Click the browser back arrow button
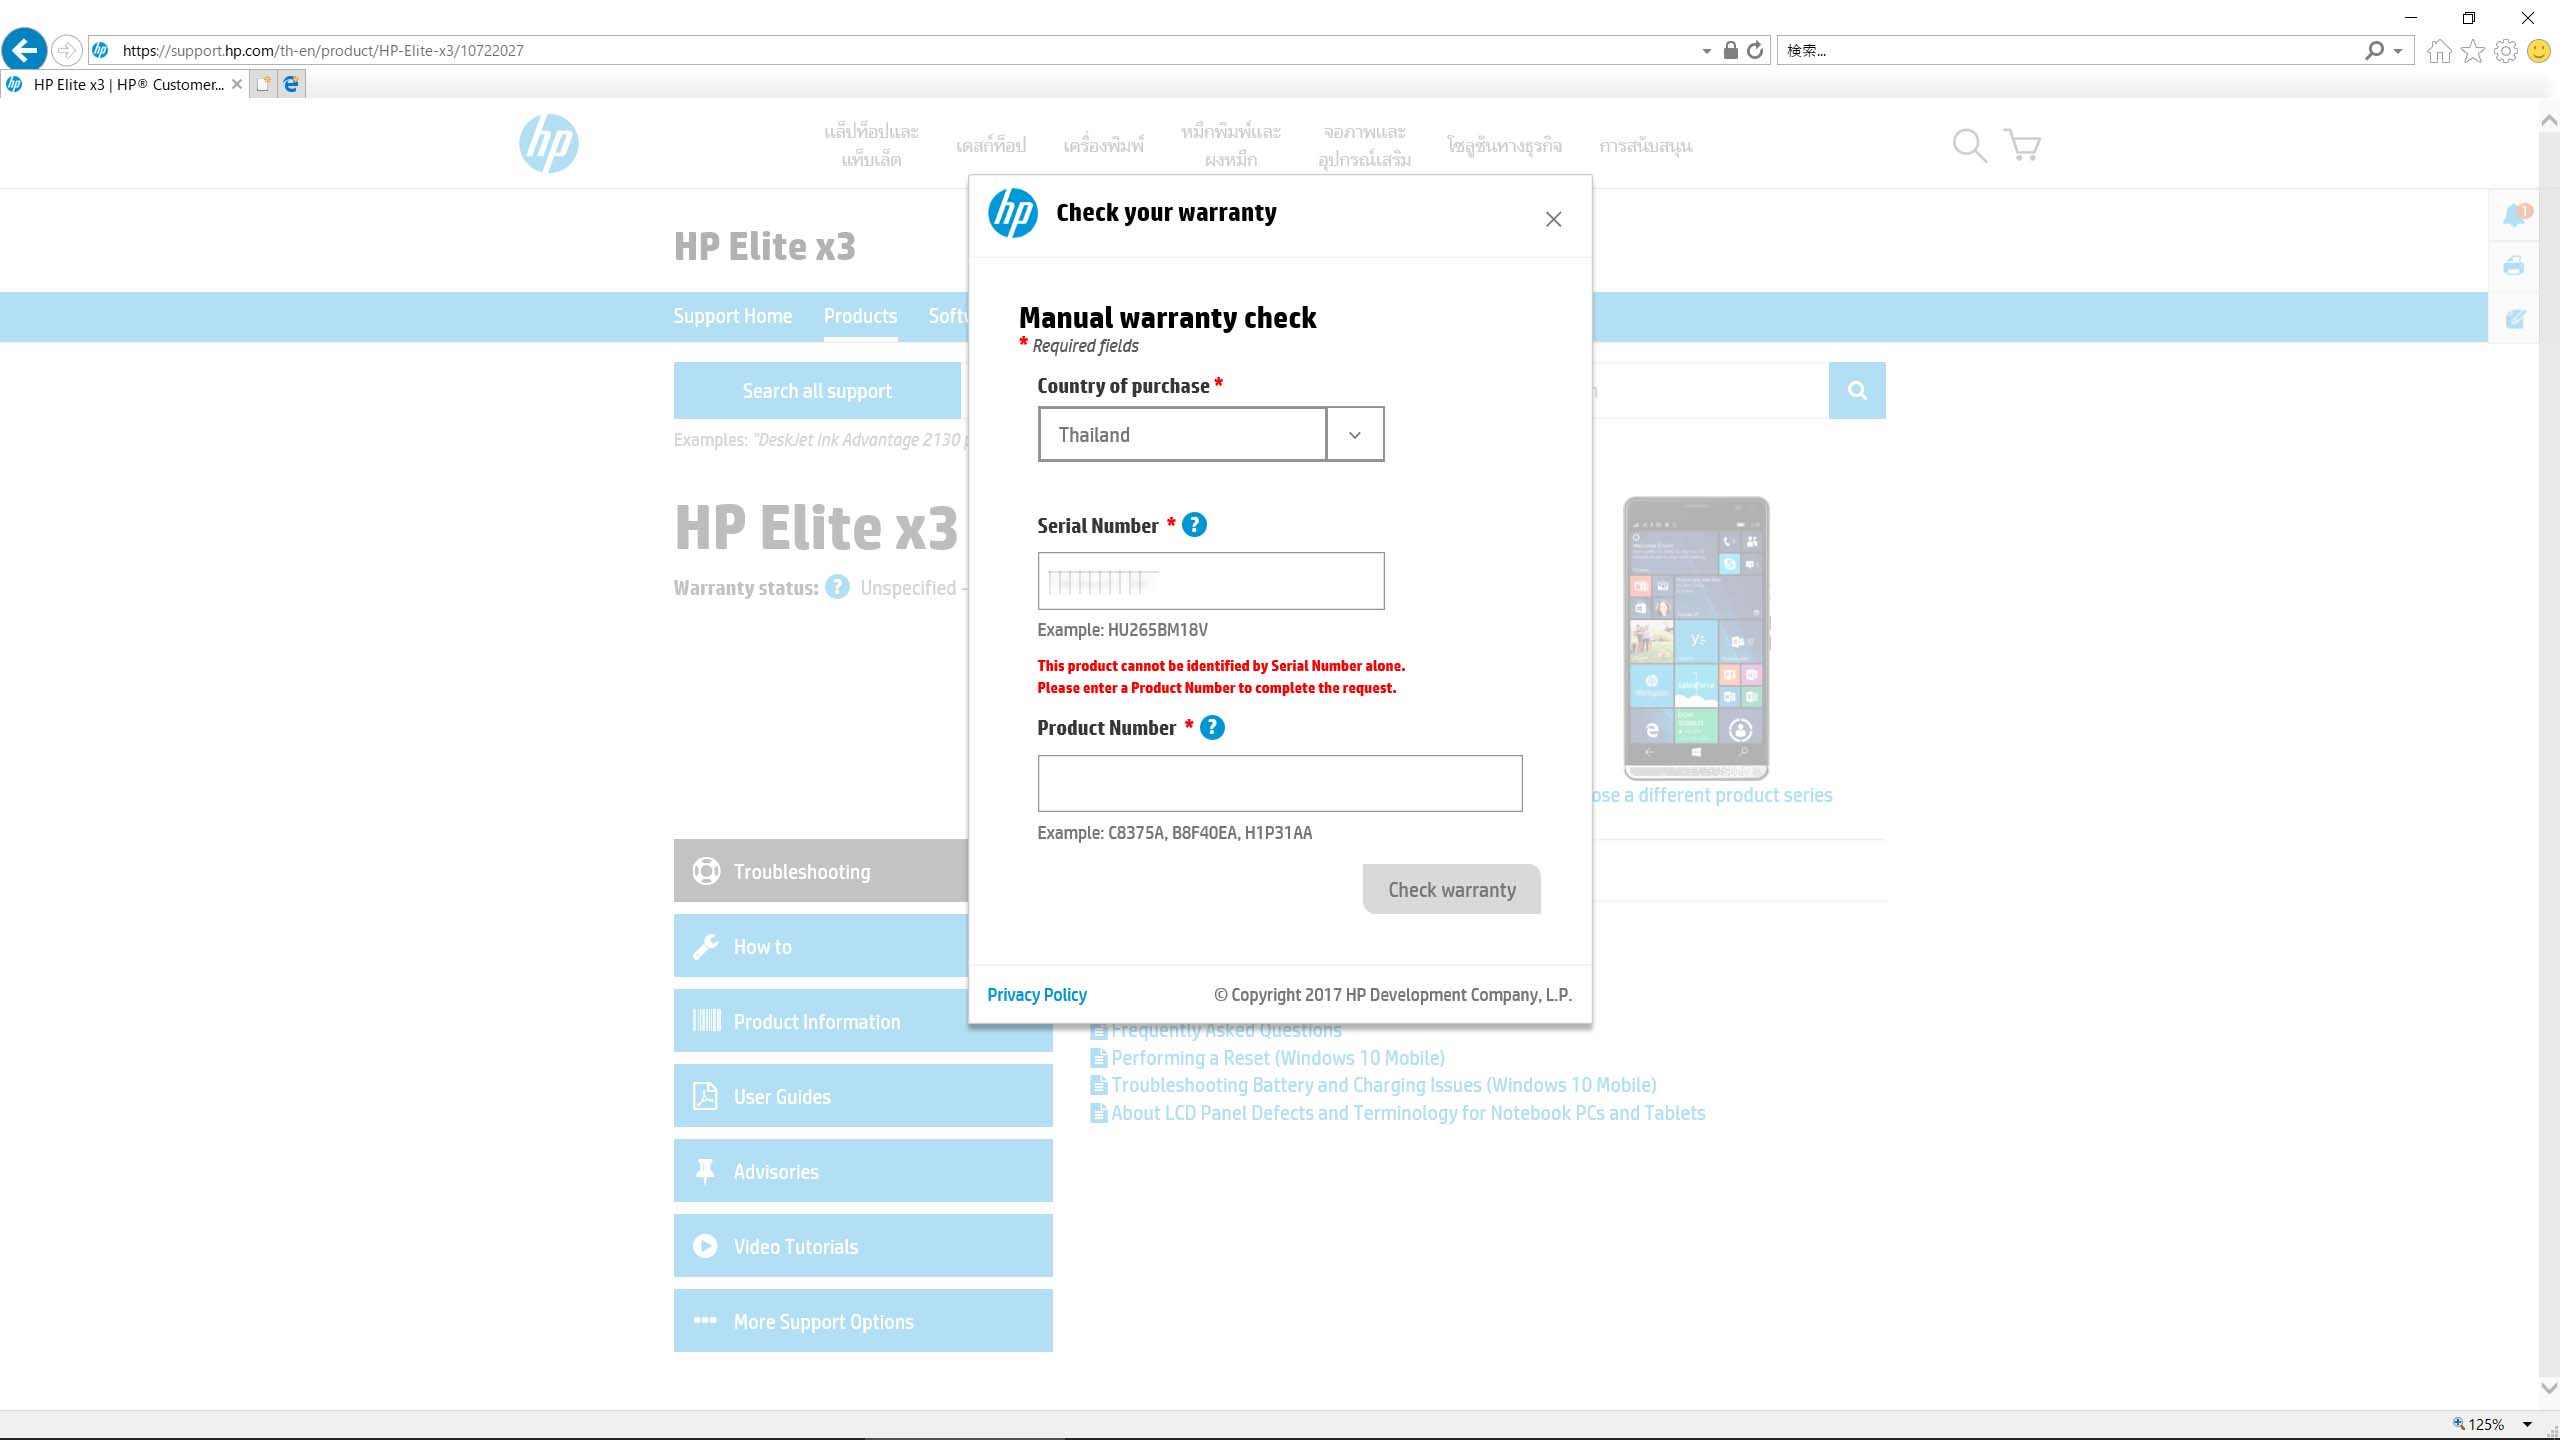The height and width of the screenshot is (1440, 2560). [x=25, y=49]
